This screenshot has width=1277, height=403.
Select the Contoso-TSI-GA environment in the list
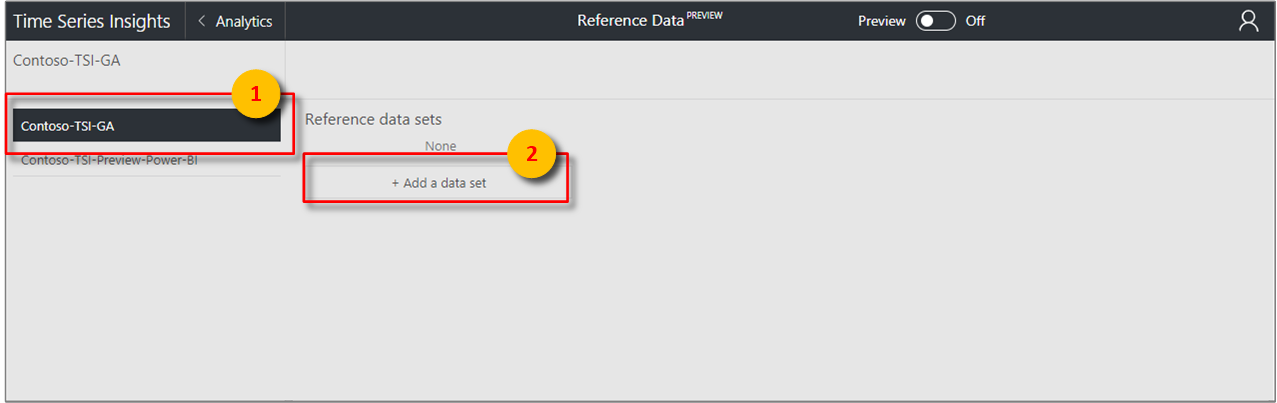click(146, 126)
